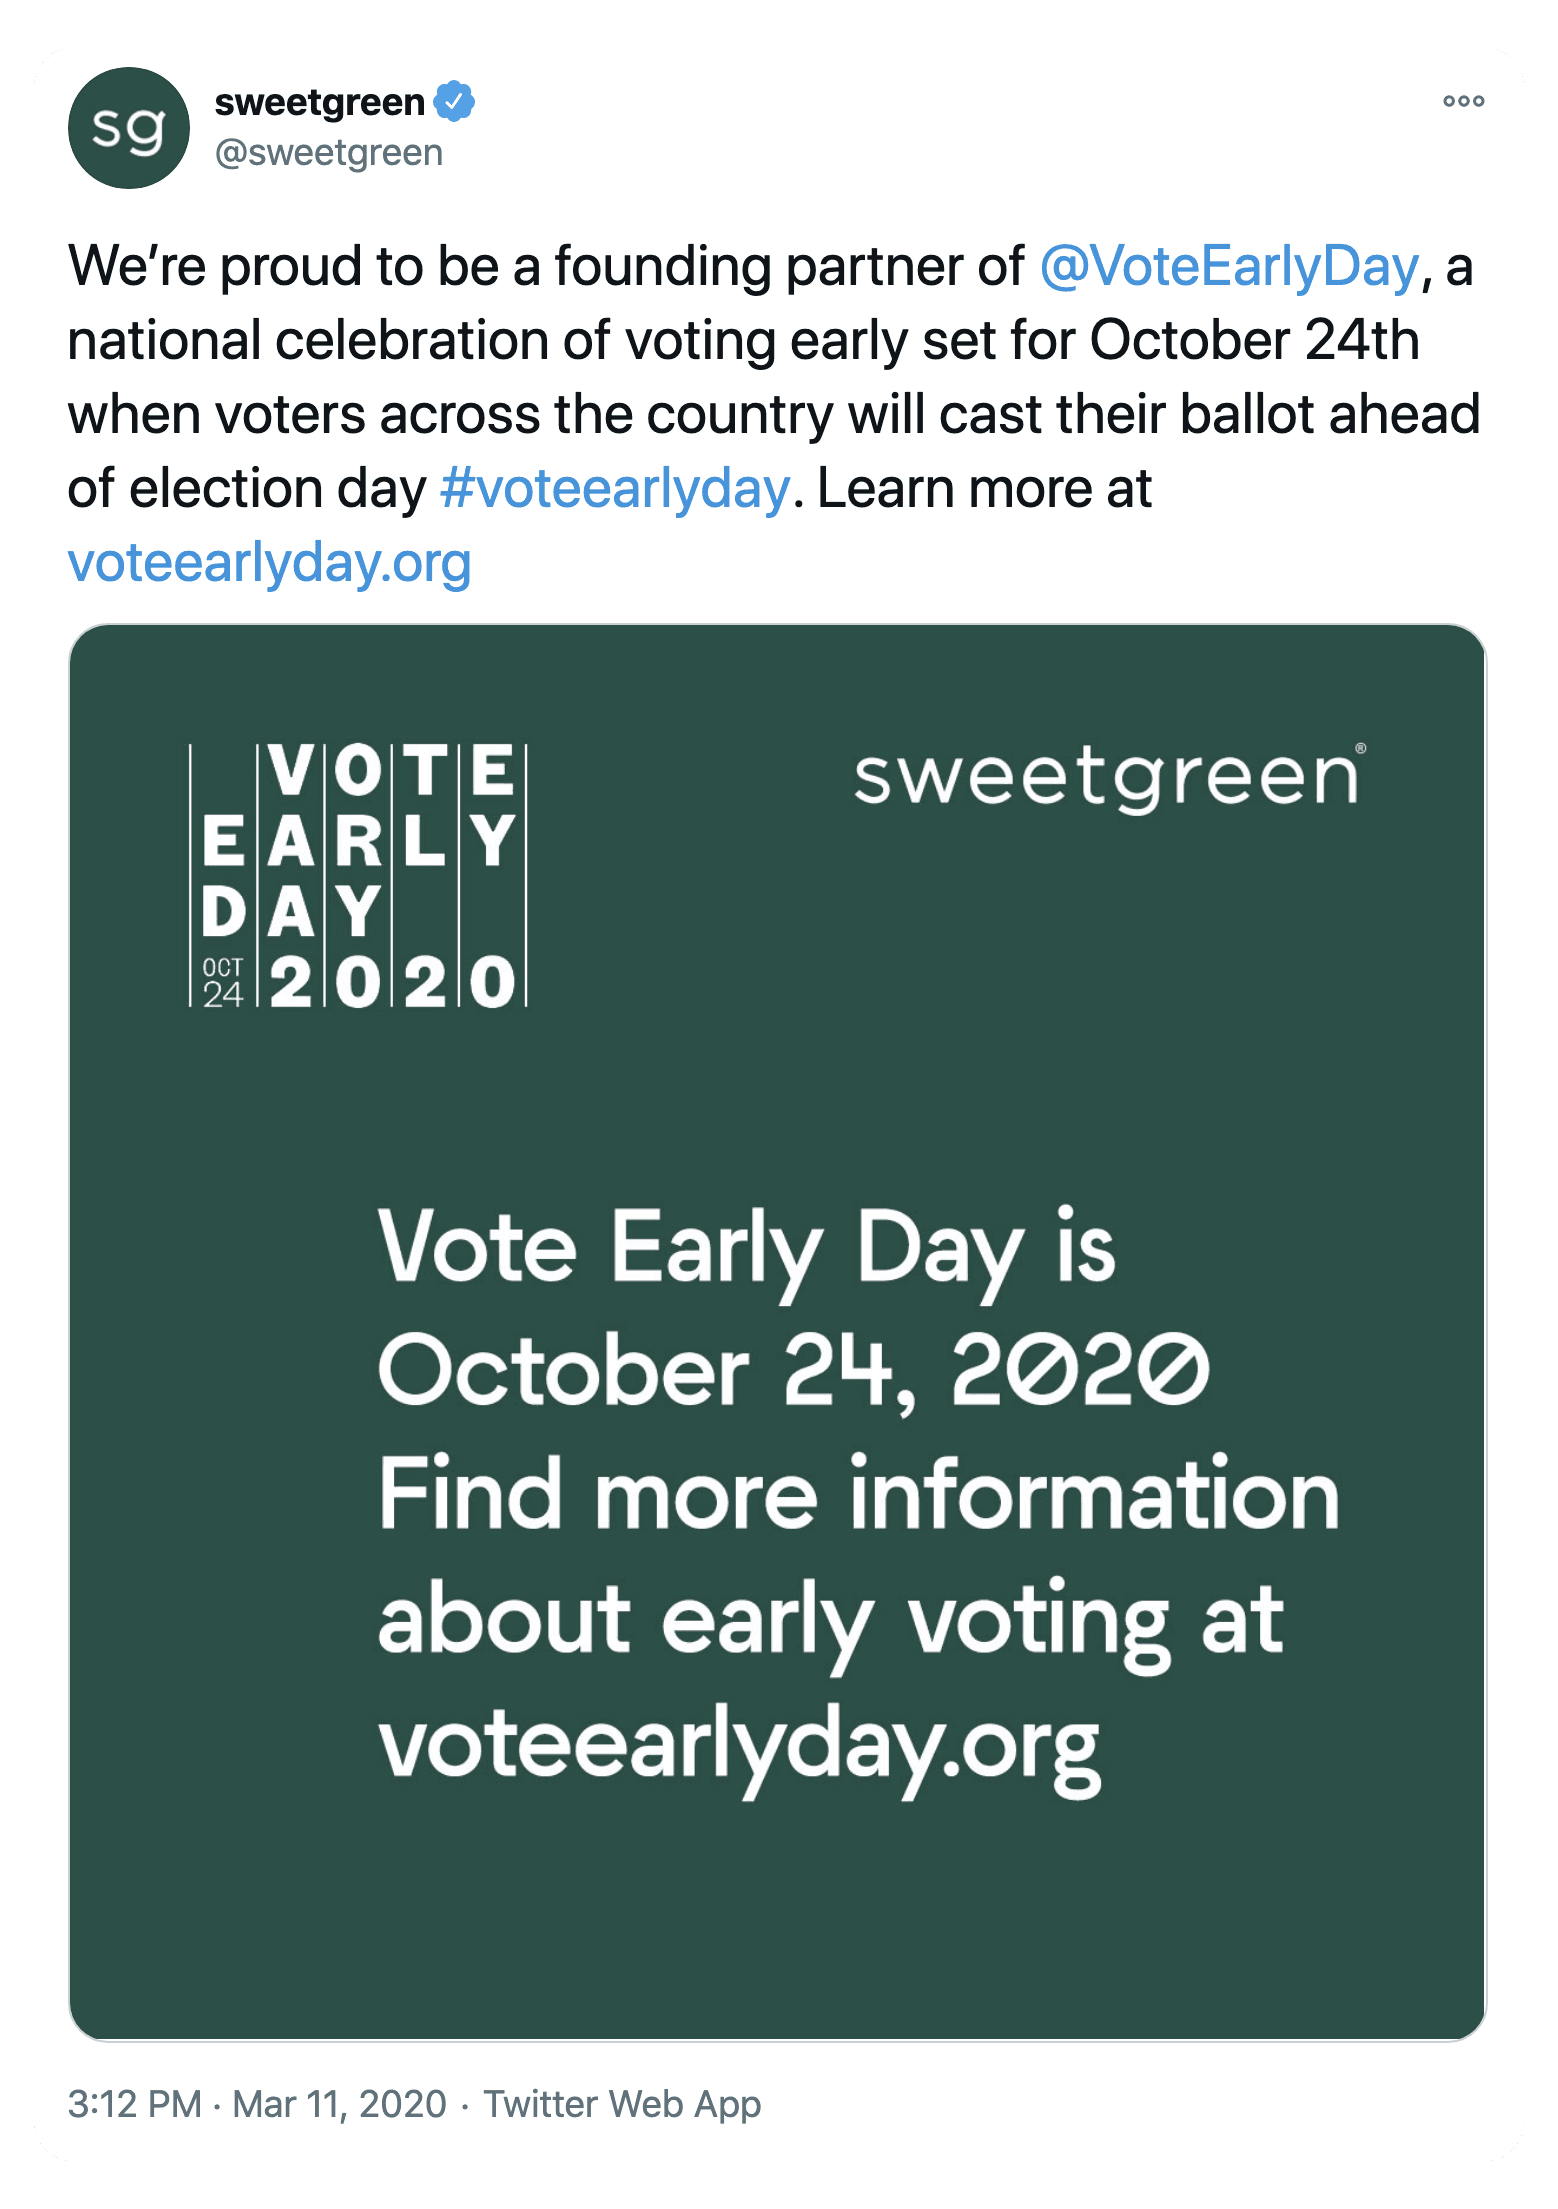Click the @sweetgreen handle below the name
Viewport: 1558px width, 2209px height.
coord(330,153)
